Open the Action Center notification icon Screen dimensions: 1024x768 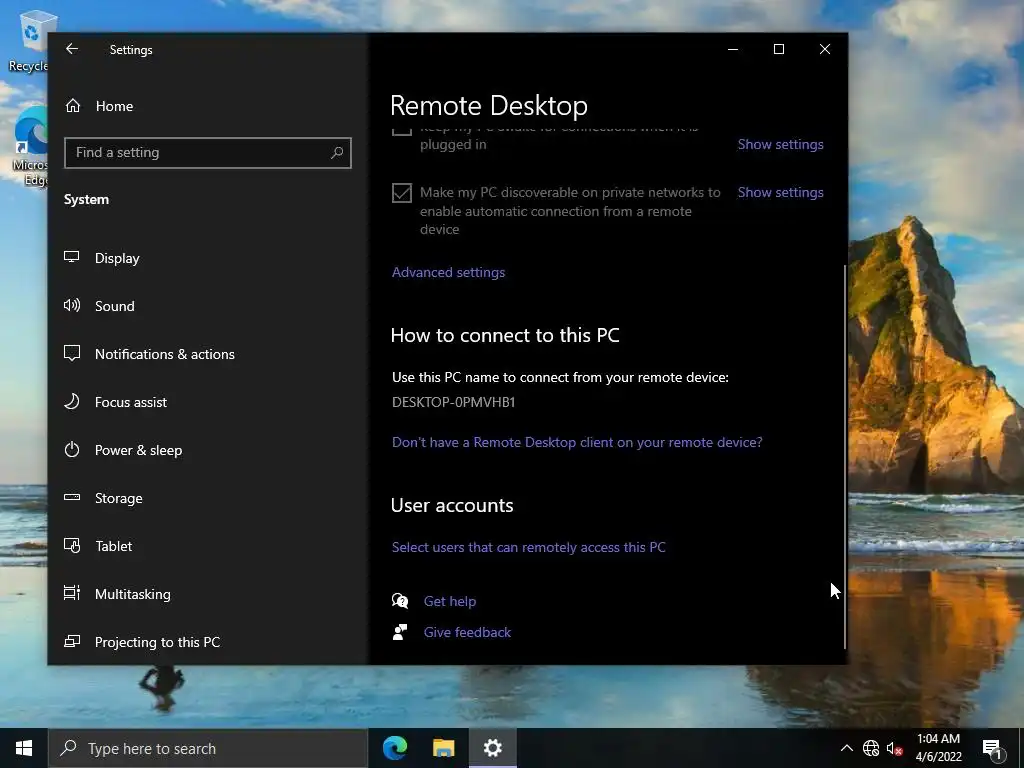click(x=992, y=748)
